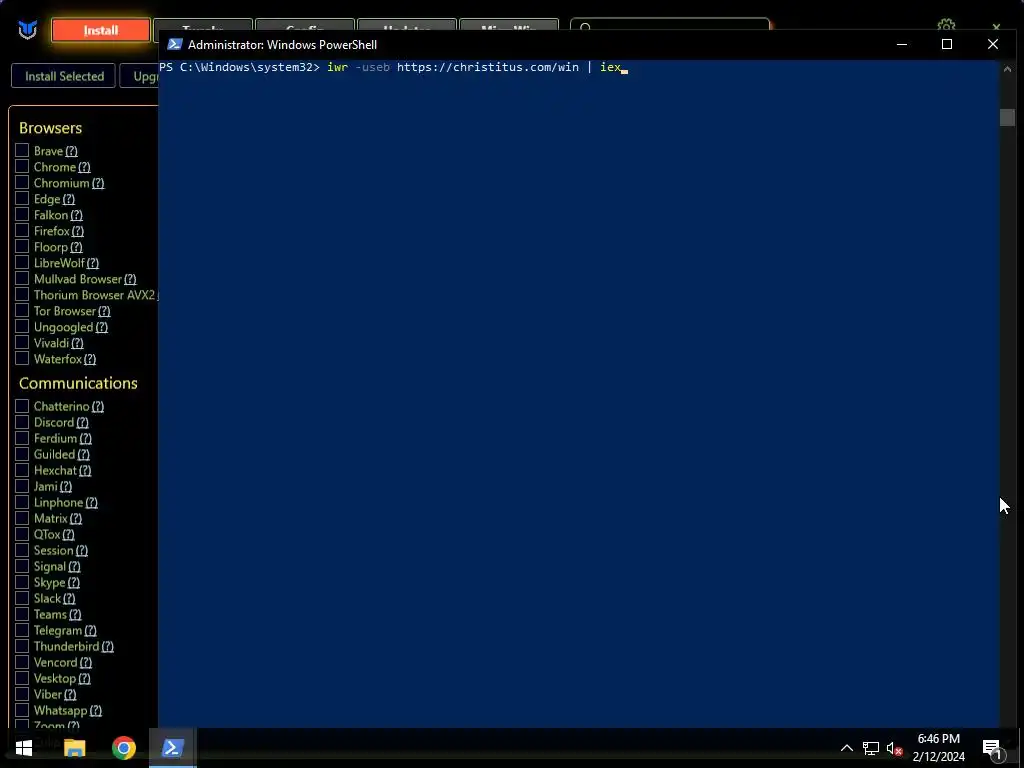Open the WinUtil settings gear icon
The width and height of the screenshot is (1024, 768).
pos(946,24)
